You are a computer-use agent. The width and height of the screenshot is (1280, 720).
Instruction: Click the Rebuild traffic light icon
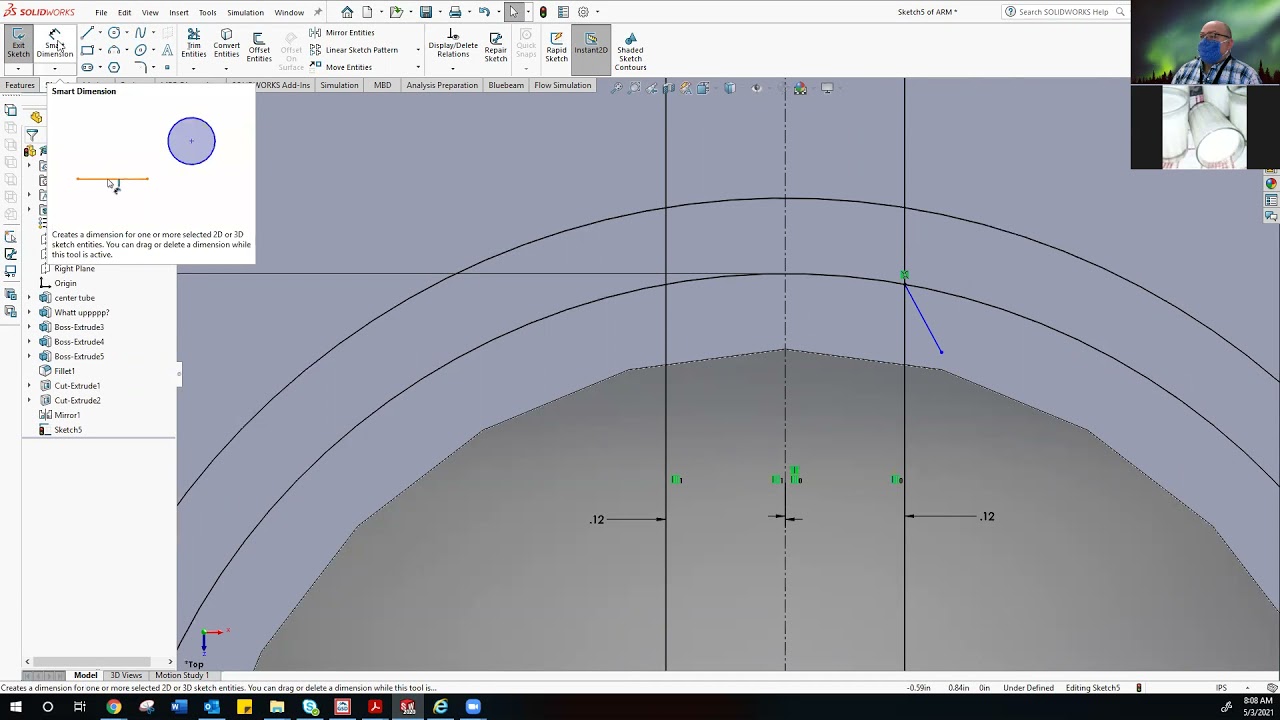point(543,12)
